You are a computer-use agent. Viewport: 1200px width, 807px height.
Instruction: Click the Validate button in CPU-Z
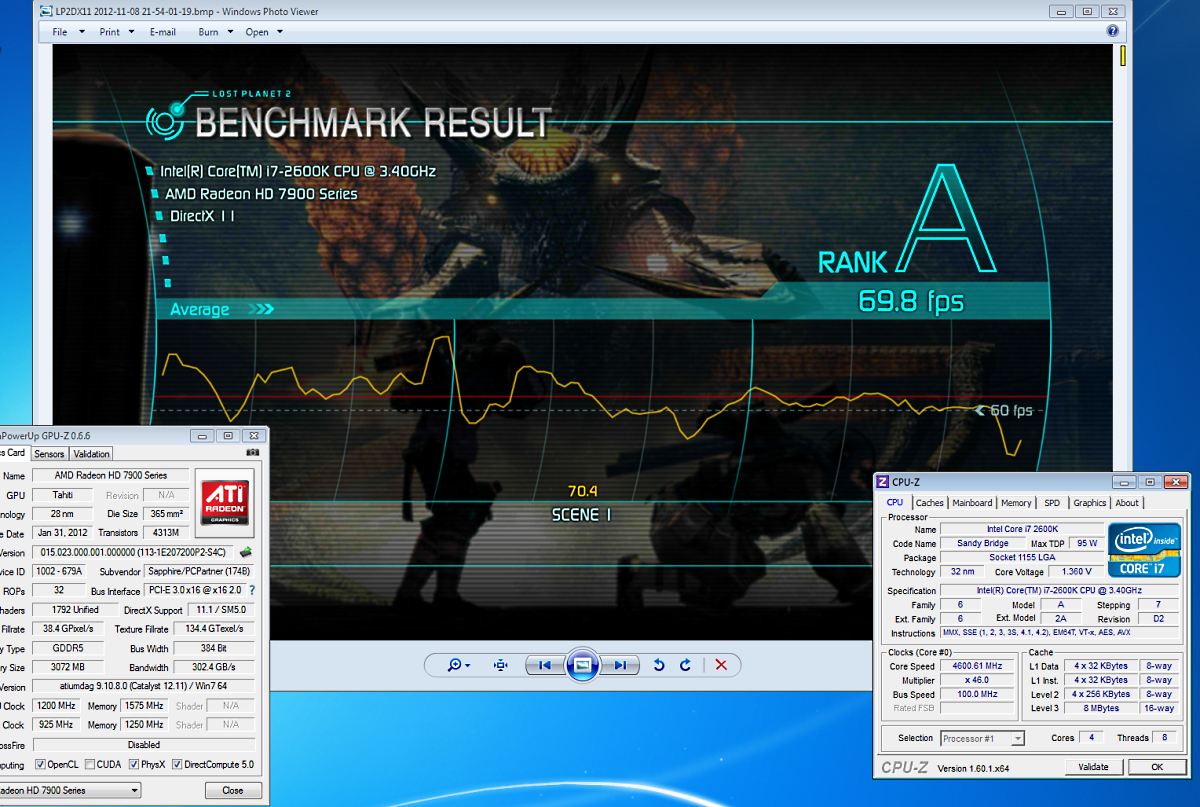pyautogui.click(x=1093, y=767)
